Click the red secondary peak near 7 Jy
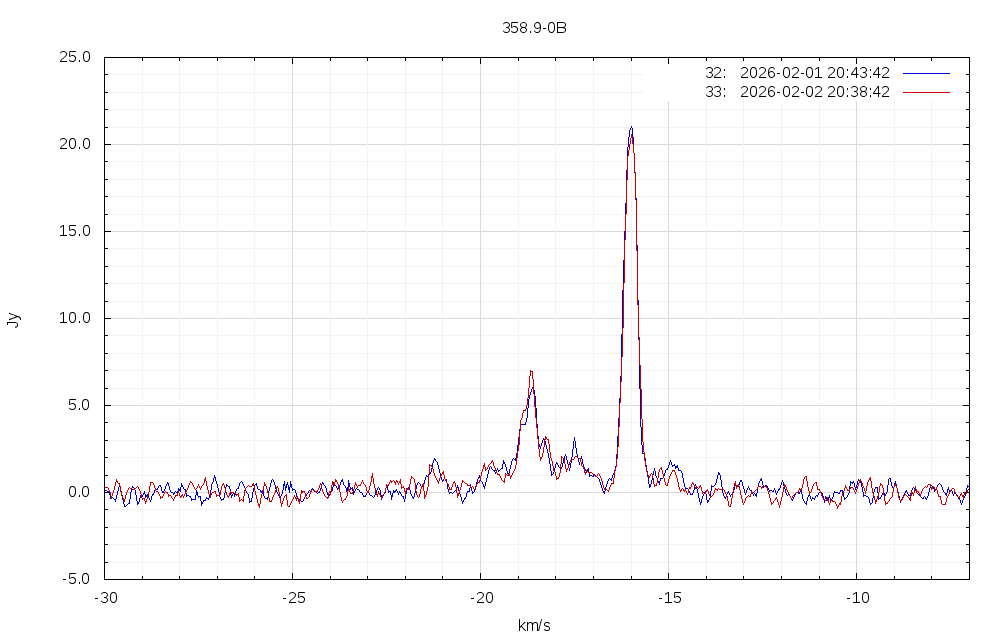1000x640 pixels. [x=531, y=371]
